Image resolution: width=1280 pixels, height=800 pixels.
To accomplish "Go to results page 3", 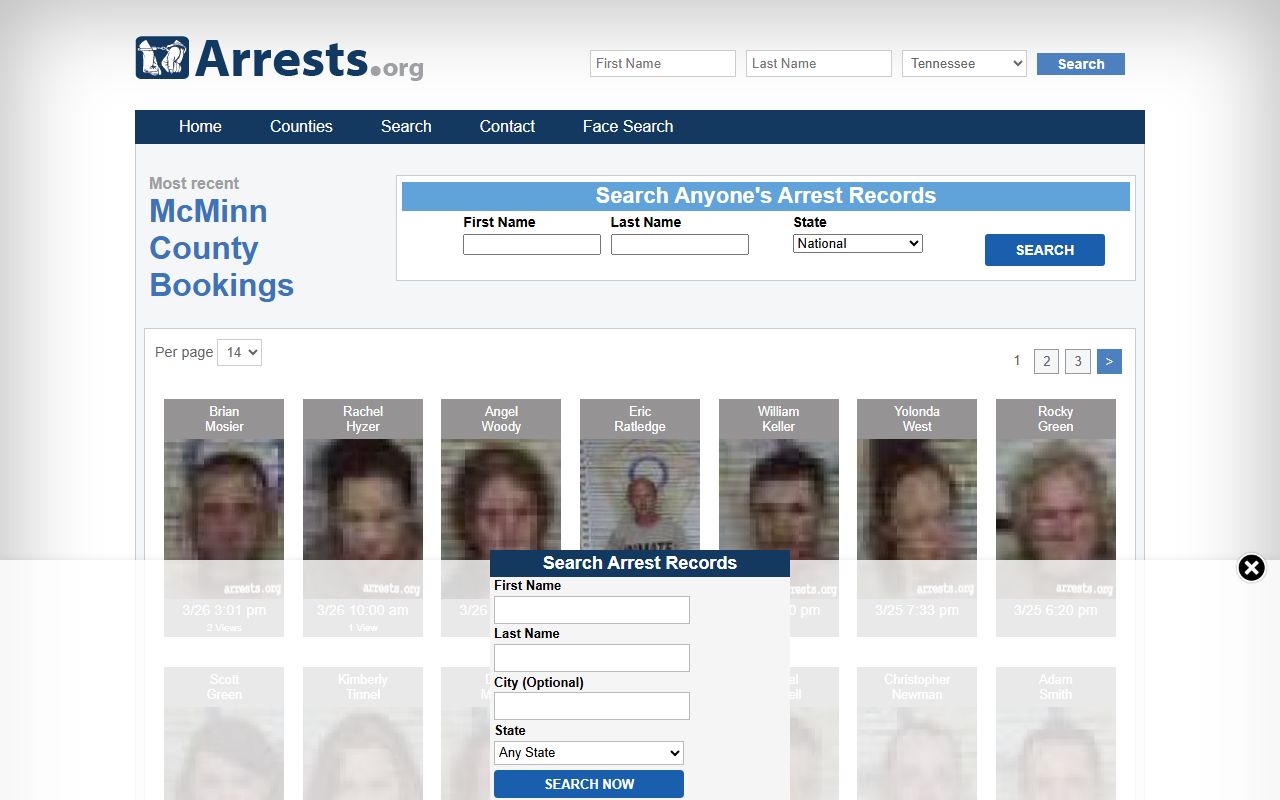I will point(1078,361).
